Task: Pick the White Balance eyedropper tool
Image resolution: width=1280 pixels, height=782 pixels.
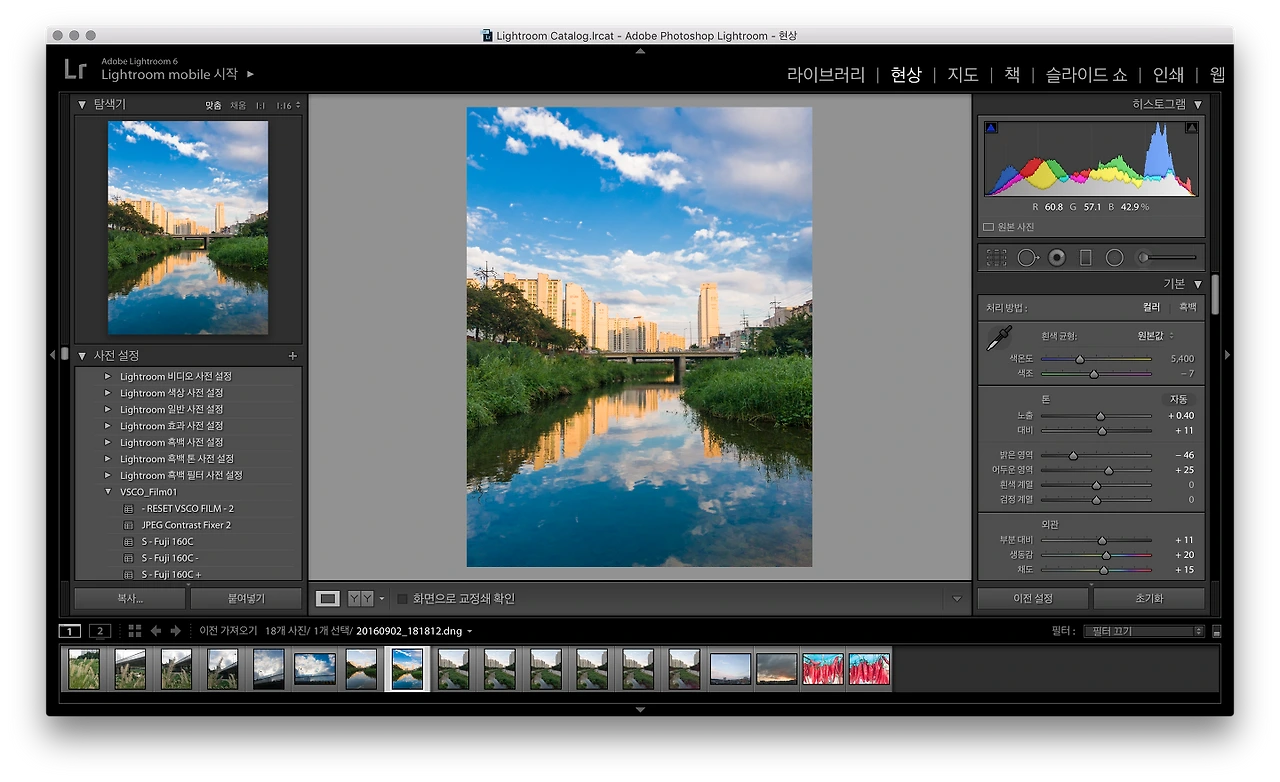Action: 999,339
